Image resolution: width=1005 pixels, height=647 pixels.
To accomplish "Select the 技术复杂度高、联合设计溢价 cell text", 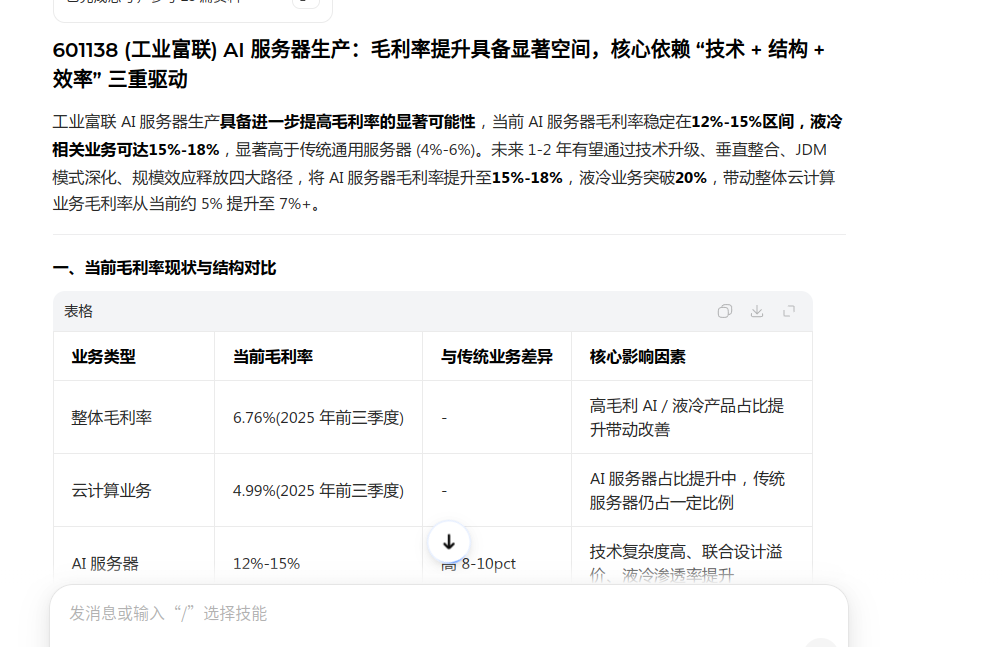I will [686, 562].
